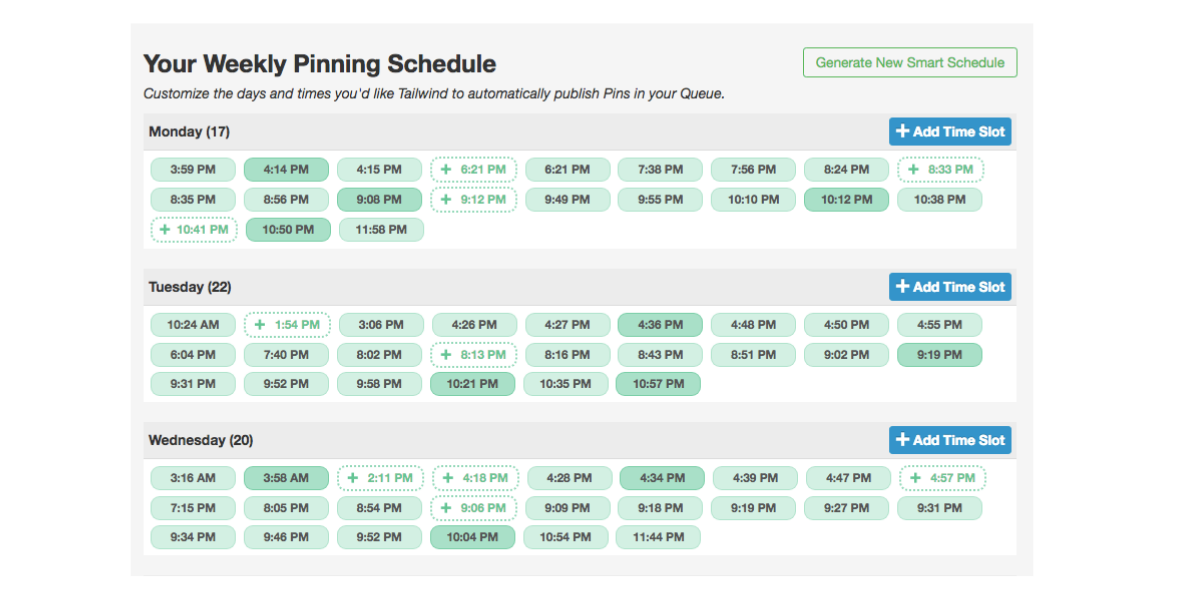The width and height of the screenshot is (1200, 600).
Task: Select Monday's 11:58 PM time slot
Action: (x=381, y=230)
